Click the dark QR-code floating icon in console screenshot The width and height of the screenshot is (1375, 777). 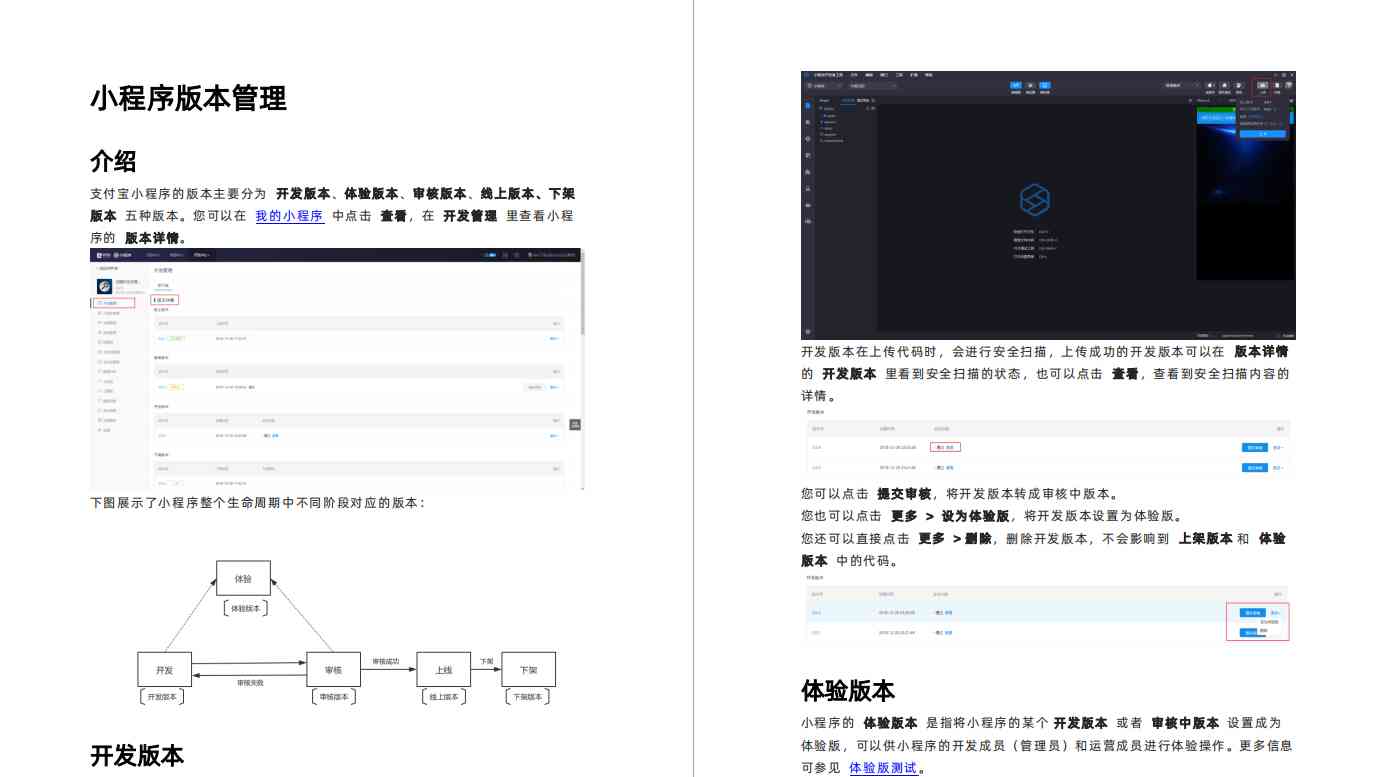click(575, 425)
